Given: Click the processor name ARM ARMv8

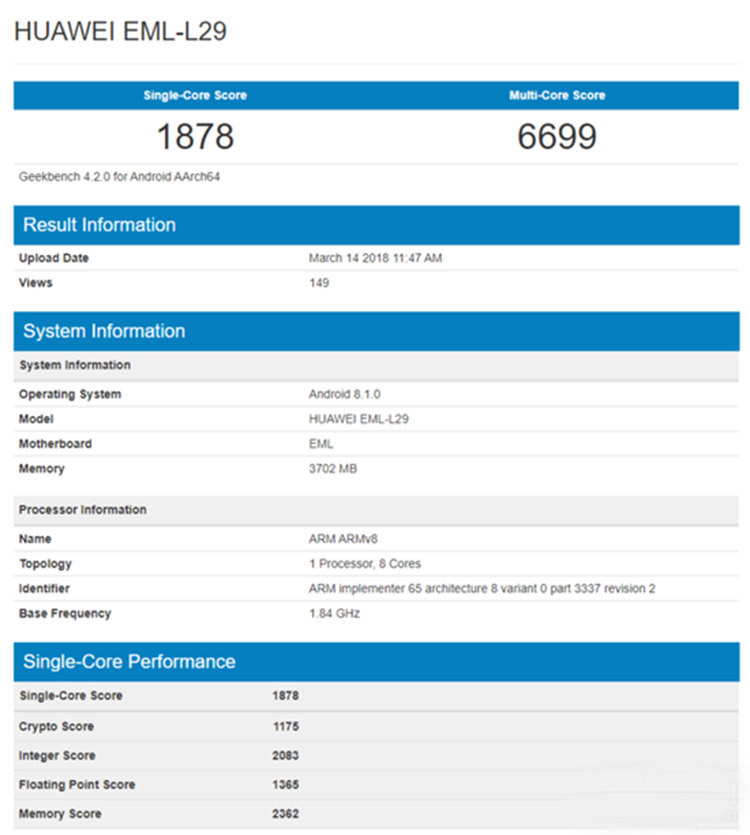Looking at the screenshot, I should tap(343, 539).
